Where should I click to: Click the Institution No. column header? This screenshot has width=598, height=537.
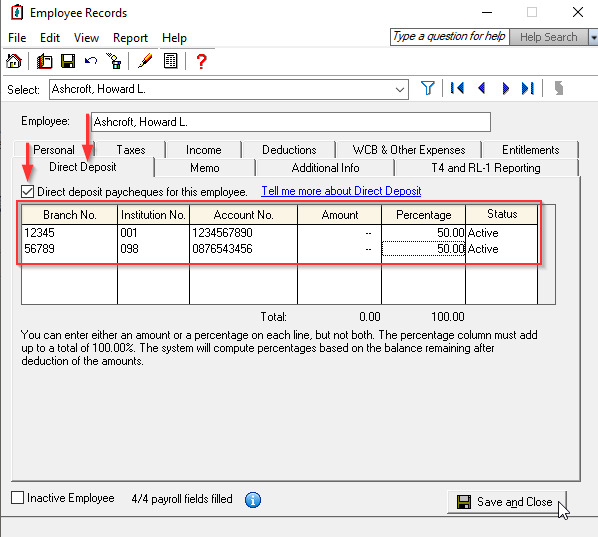(x=153, y=215)
